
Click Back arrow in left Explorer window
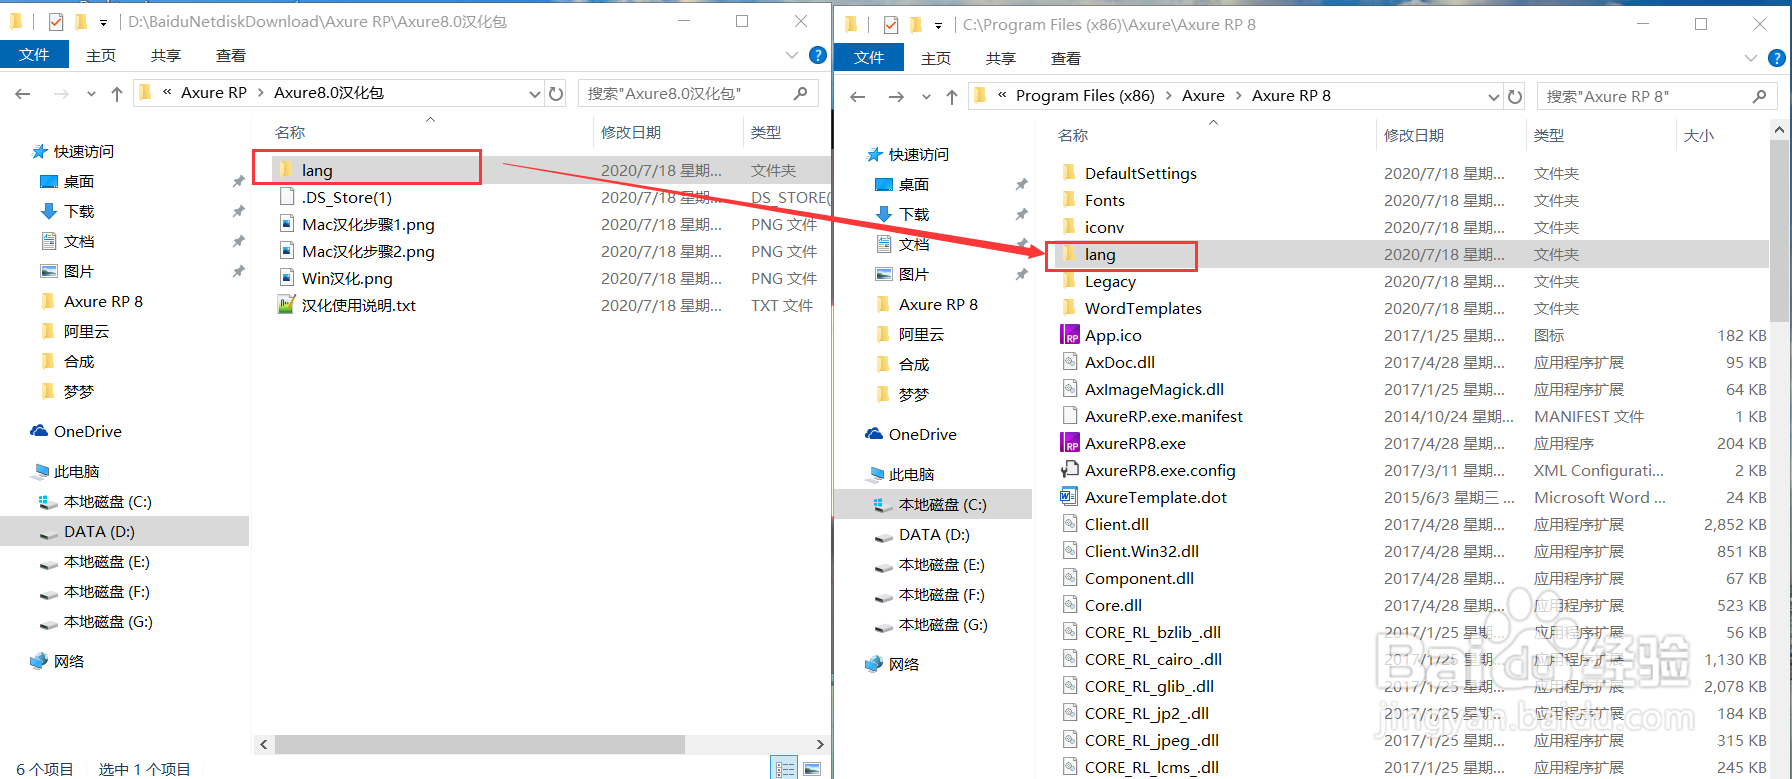[x=23, y=93]
